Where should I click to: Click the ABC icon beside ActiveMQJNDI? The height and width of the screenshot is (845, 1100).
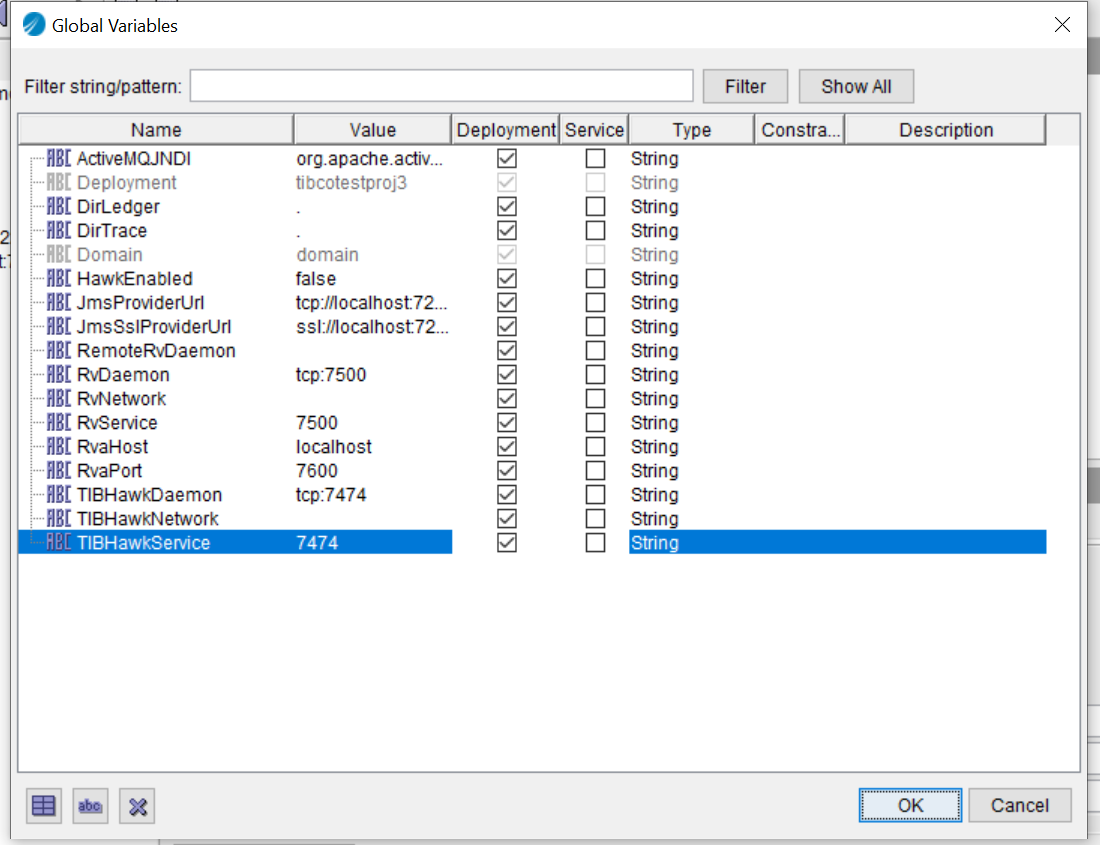click(x=59, y=158)
